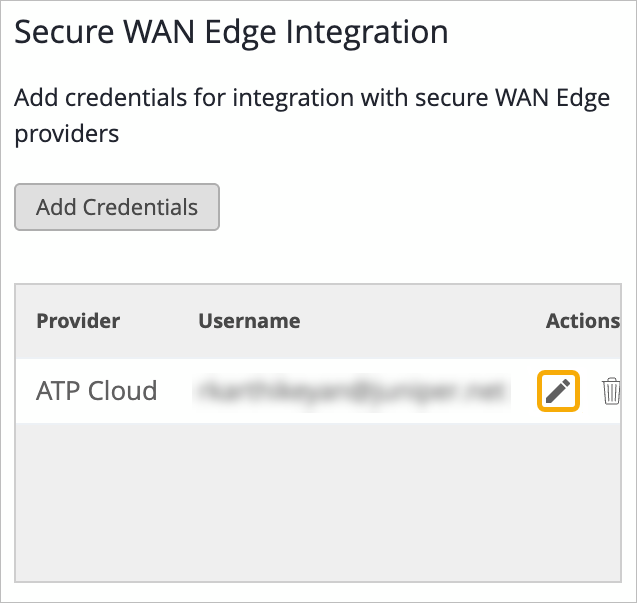637x603 pixels.
Task: Click blank space between Username and Actions headers
Action: coord(420,321)
